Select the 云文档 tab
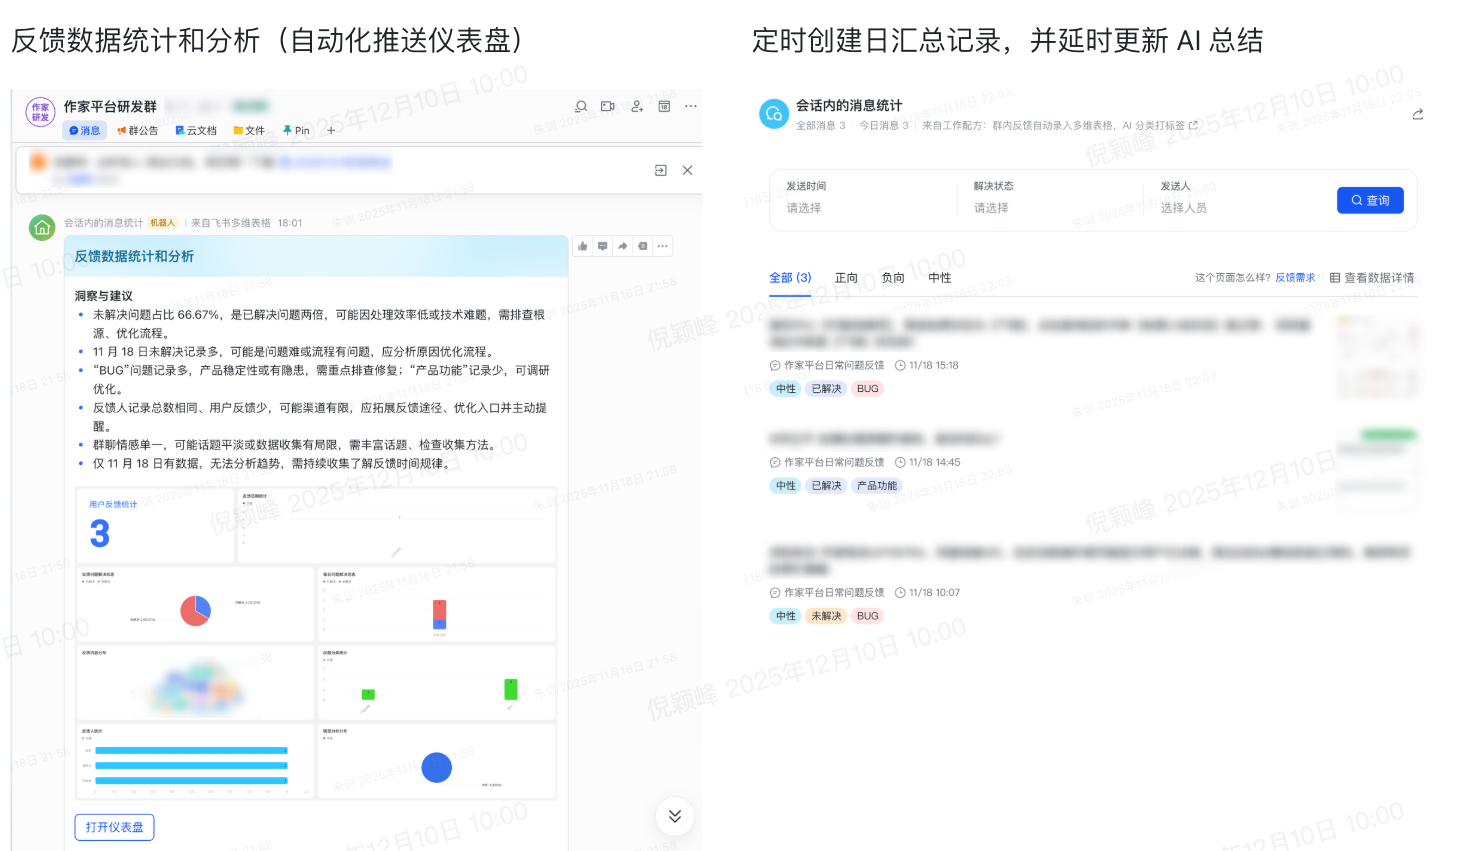This screenshot has height=851, width=1457. click(x=196, y=131)
